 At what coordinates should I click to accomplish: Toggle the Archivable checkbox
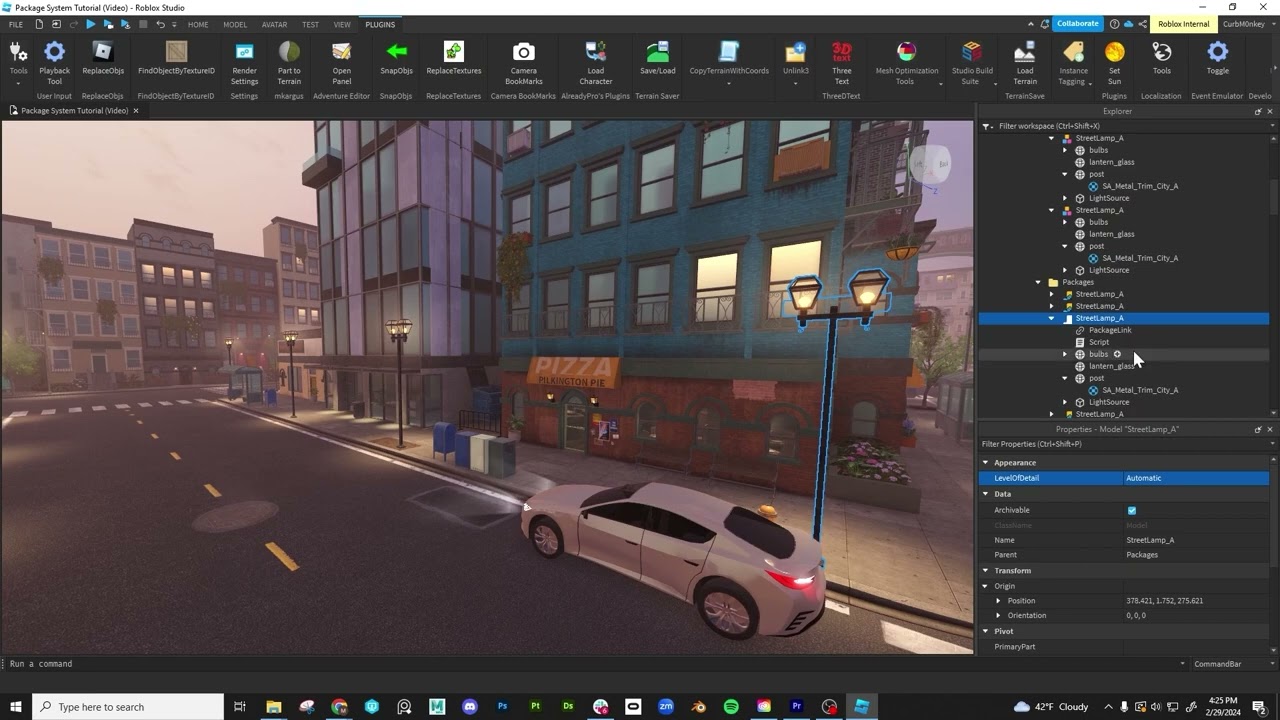(x=1132, y=510)
